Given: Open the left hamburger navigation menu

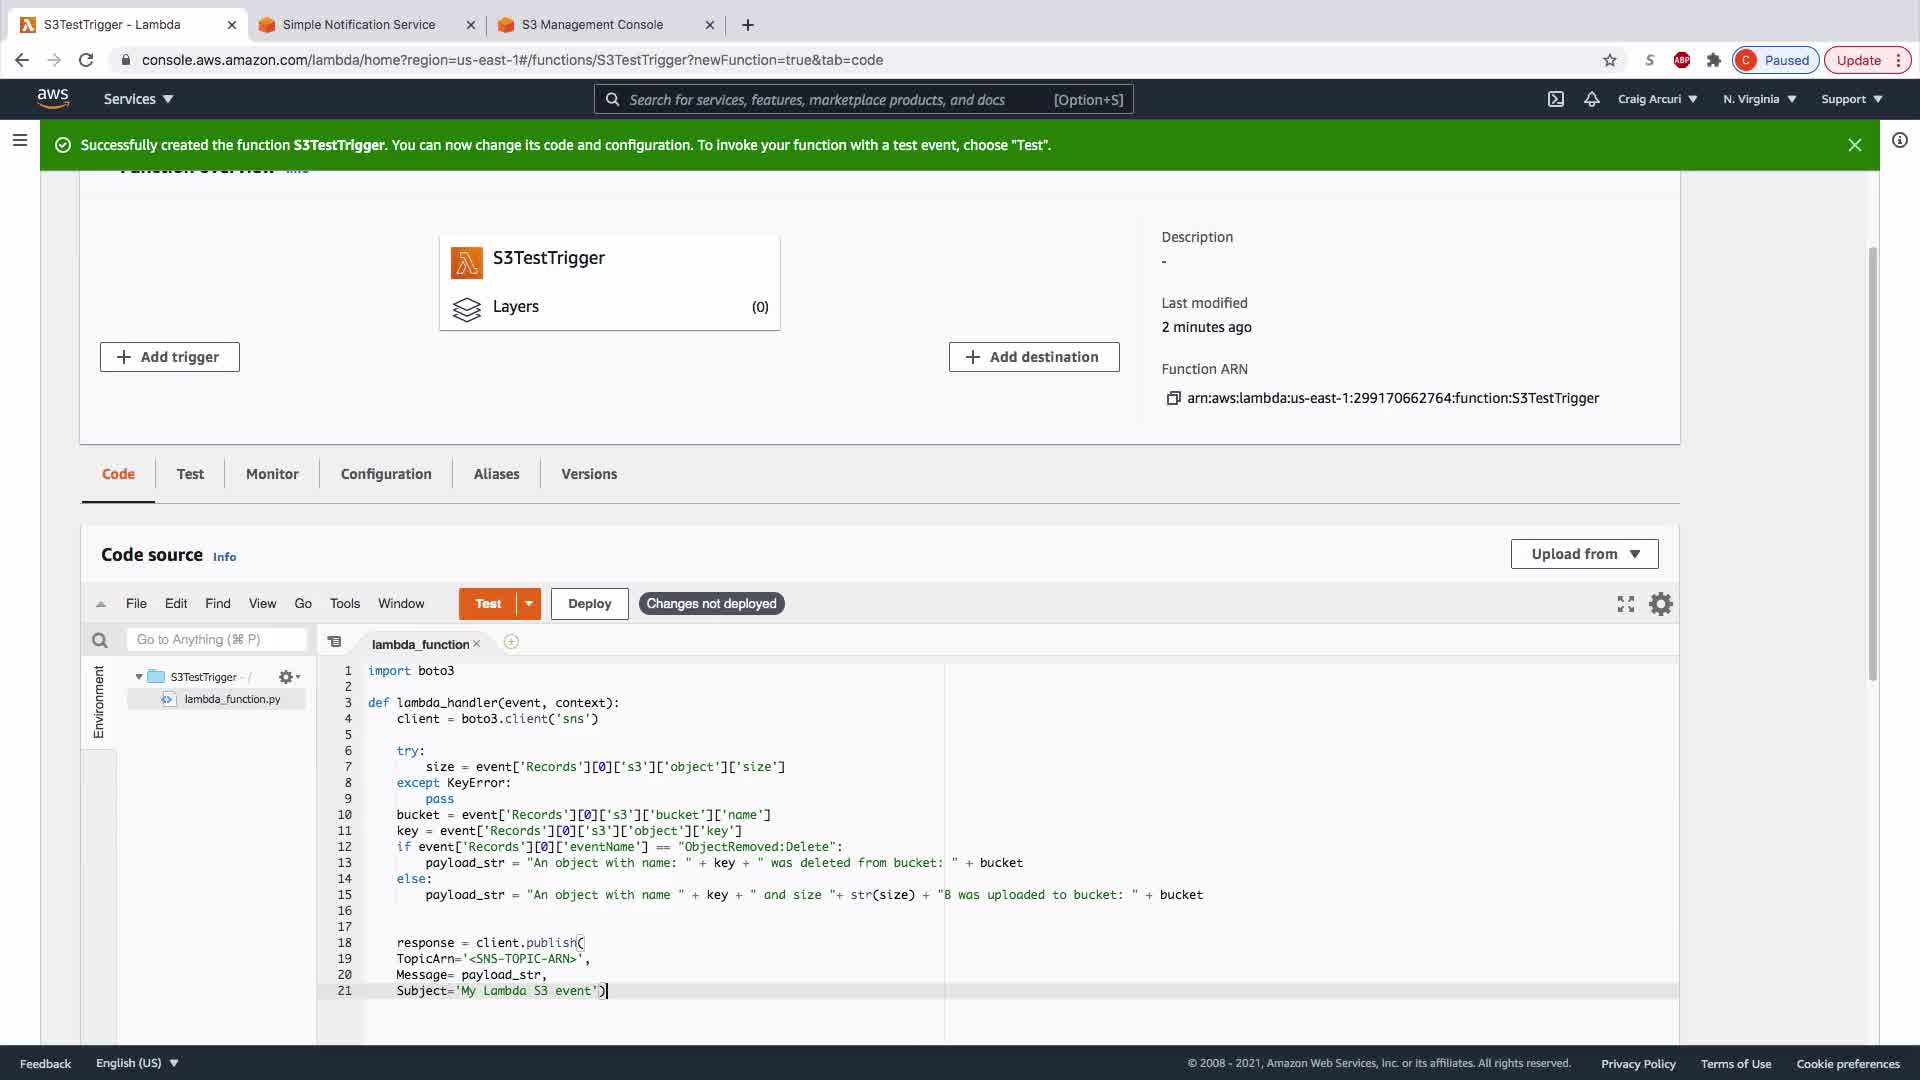Looking at the screenshot, I should [x=19, y=140].
